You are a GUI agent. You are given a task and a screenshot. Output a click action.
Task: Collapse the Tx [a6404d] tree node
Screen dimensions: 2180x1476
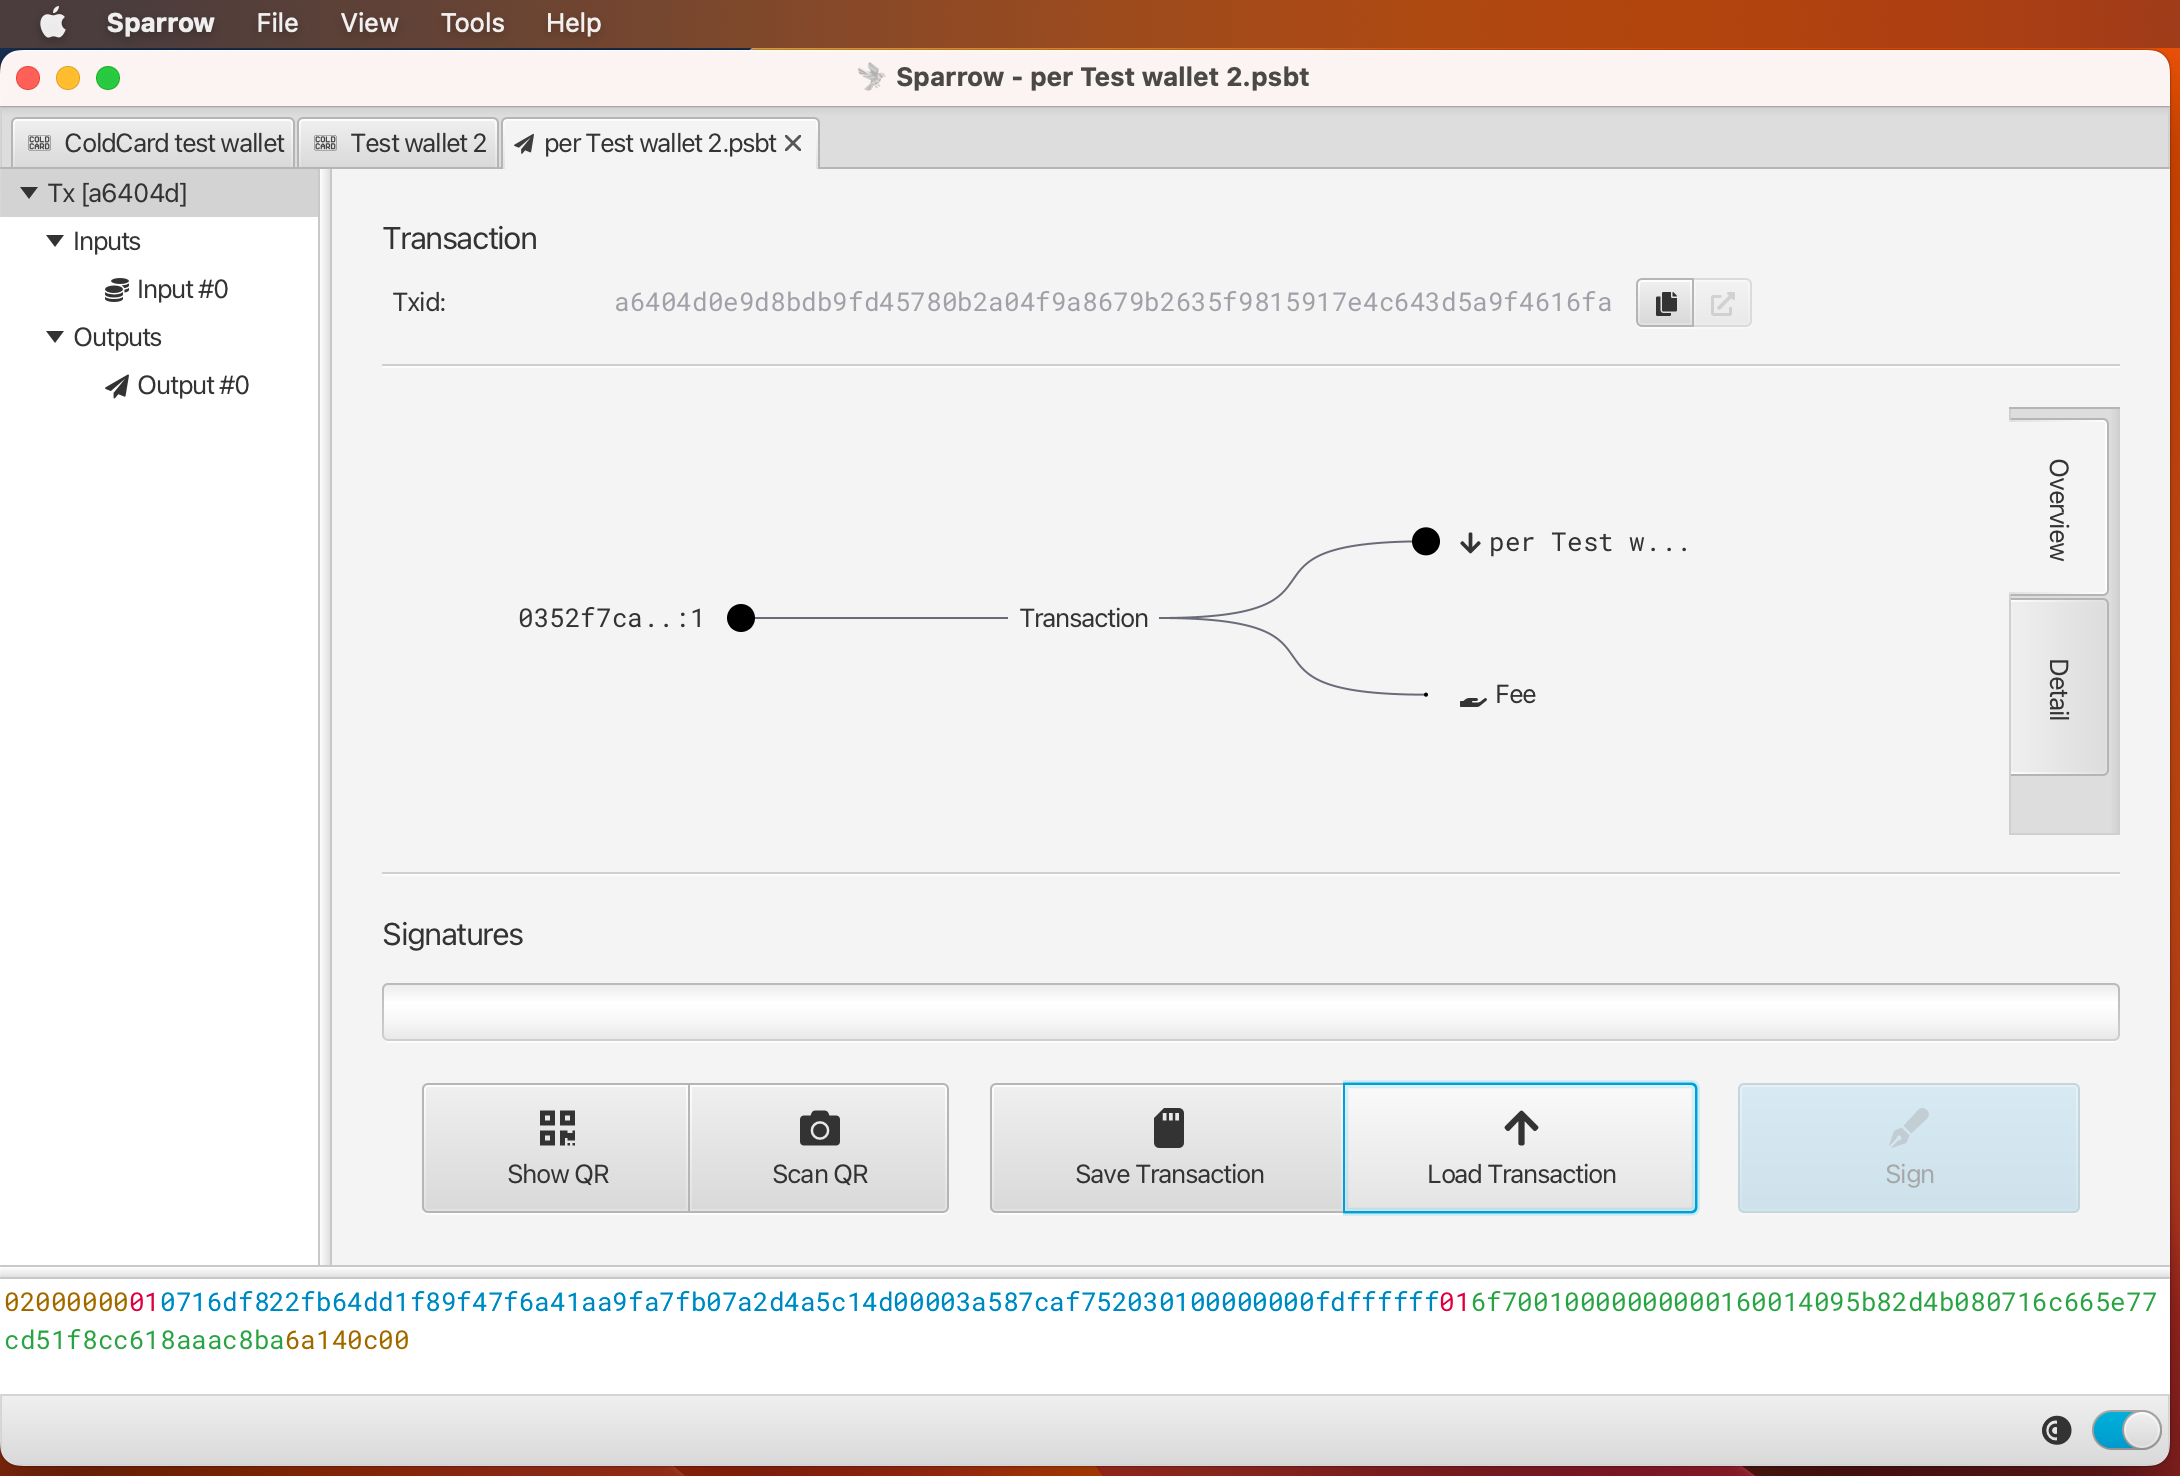coord(29,193)
